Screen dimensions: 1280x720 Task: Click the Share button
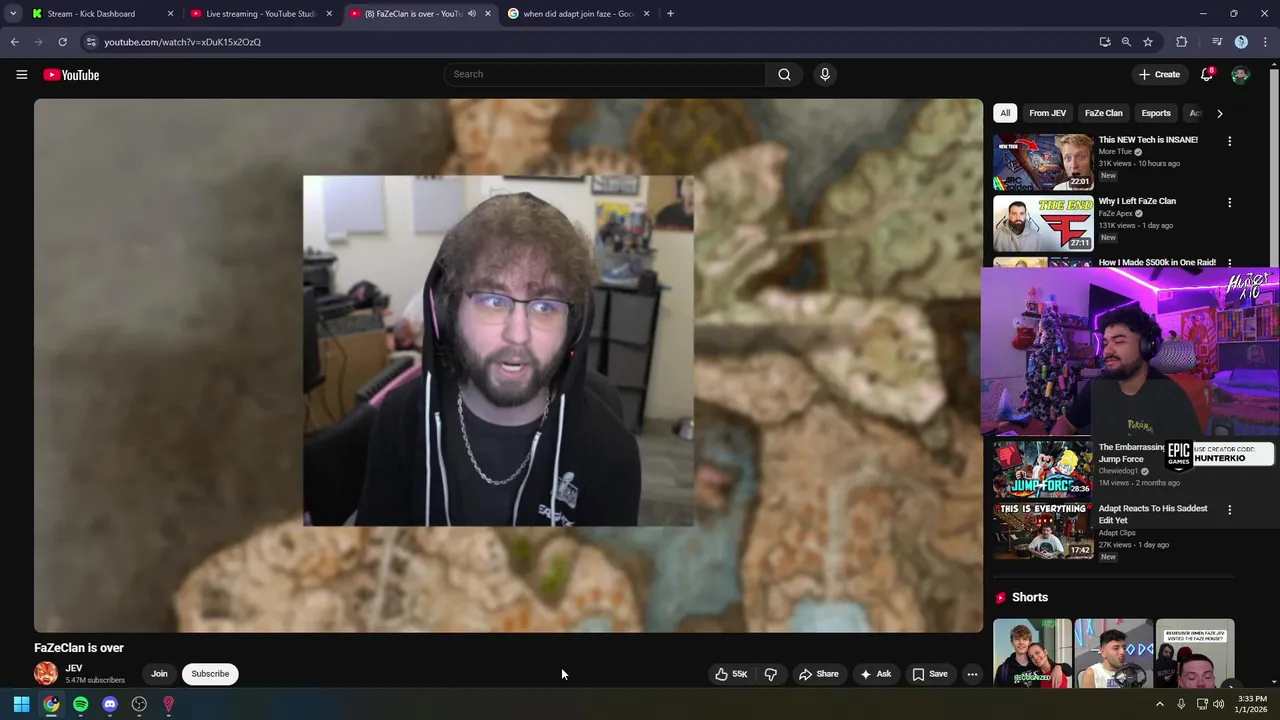(818, 674)
